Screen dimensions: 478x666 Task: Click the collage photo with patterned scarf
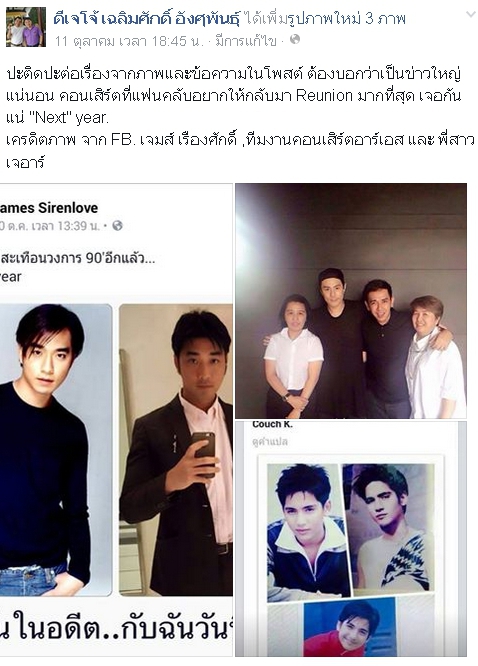[x=389, y=528]
